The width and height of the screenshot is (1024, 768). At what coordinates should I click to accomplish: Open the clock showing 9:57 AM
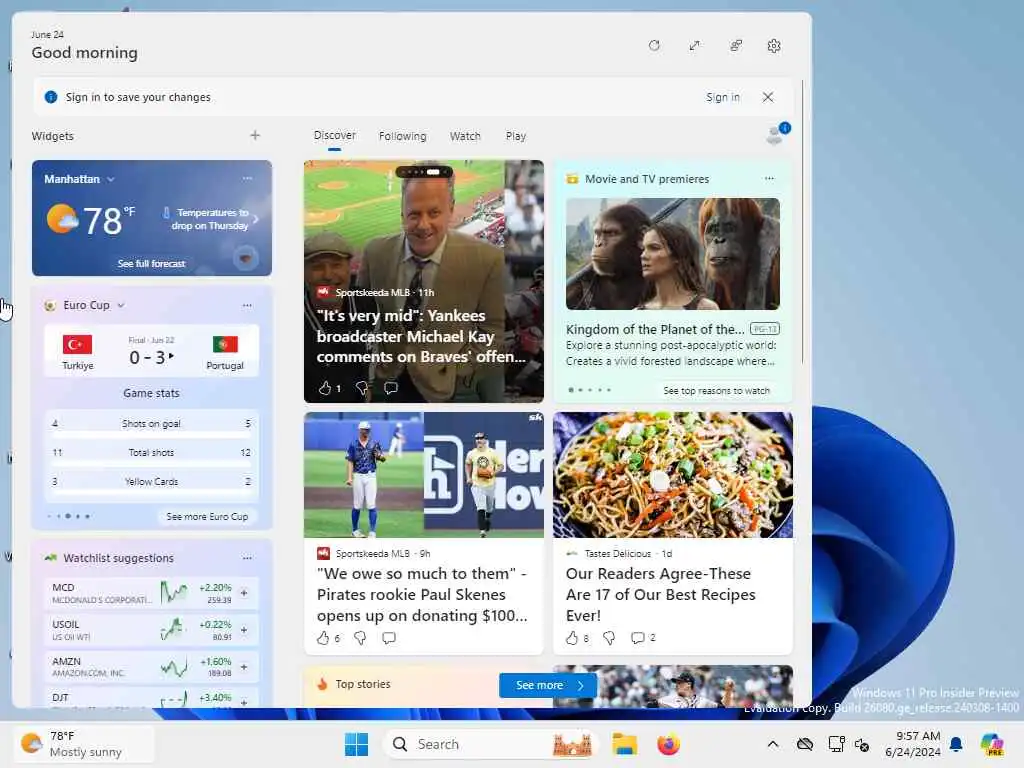(912, 744)
